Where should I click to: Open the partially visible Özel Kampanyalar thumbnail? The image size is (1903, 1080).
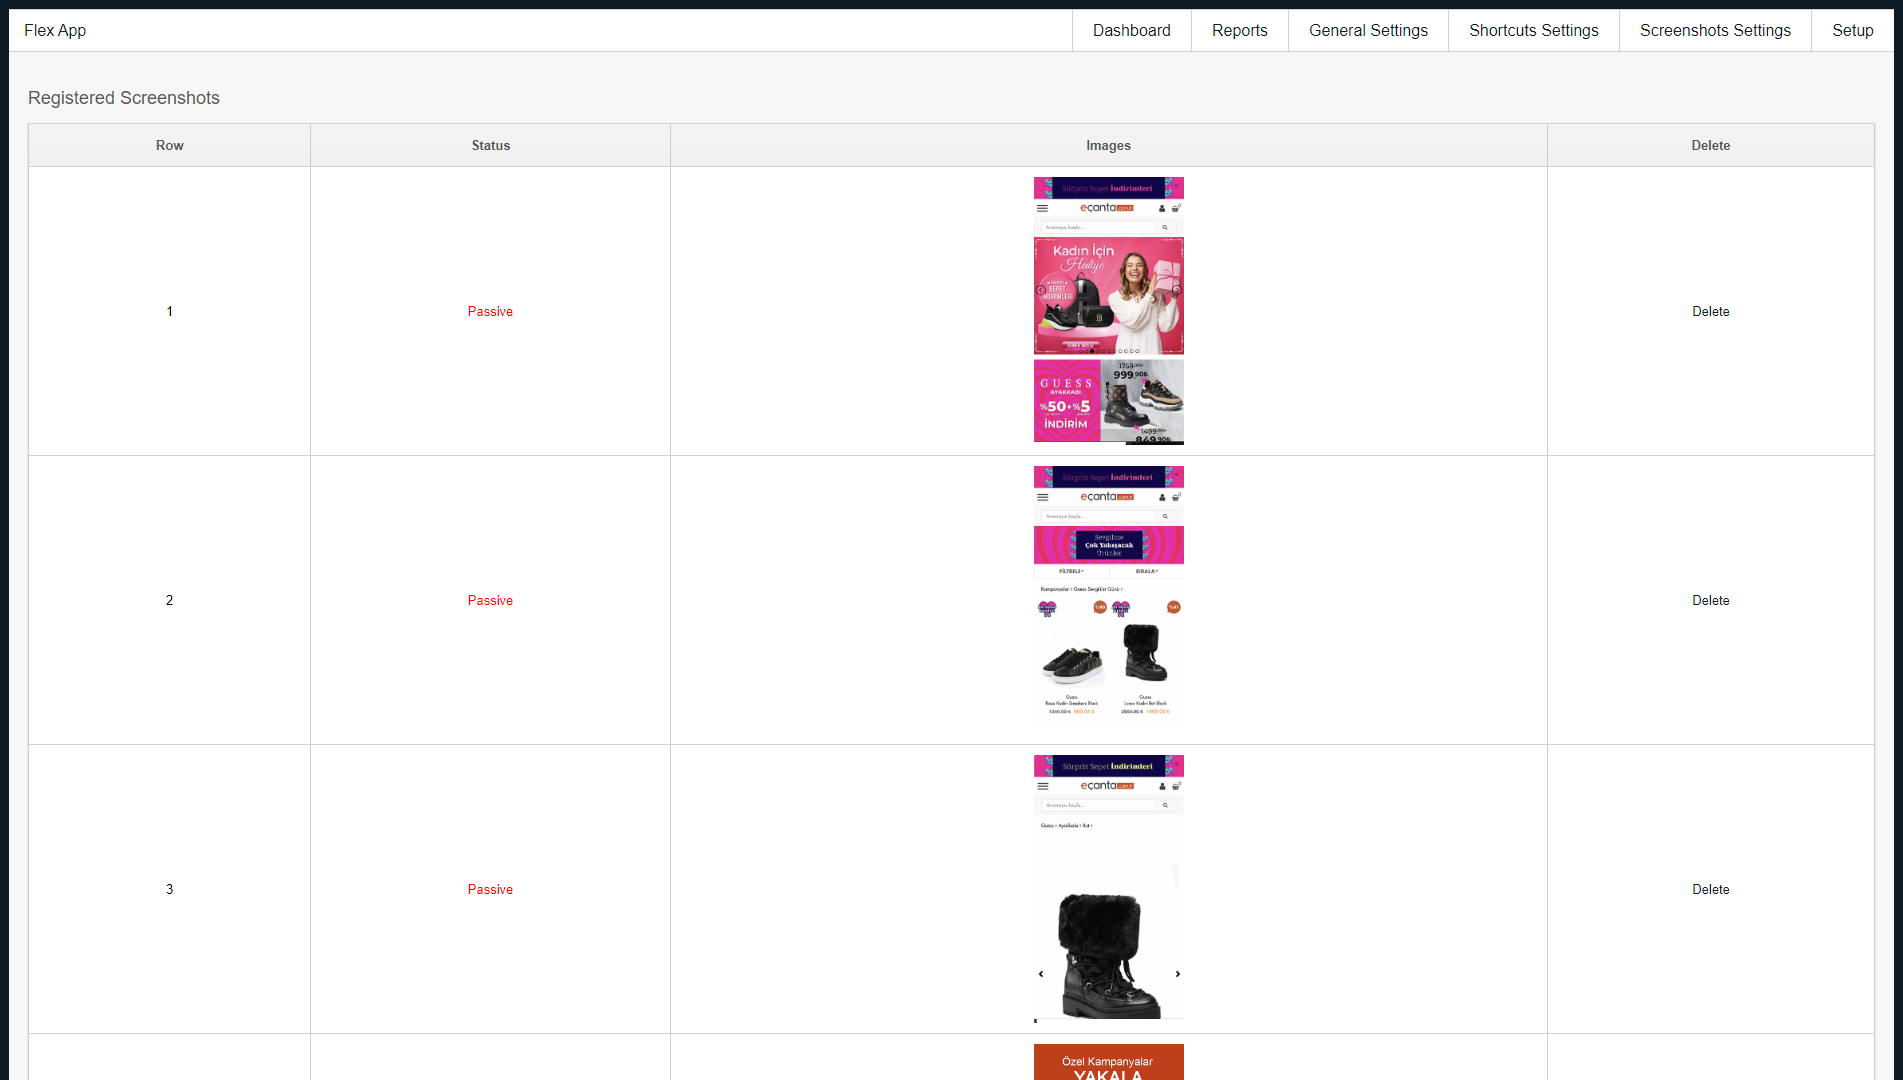click(x=1108, y=1062)
